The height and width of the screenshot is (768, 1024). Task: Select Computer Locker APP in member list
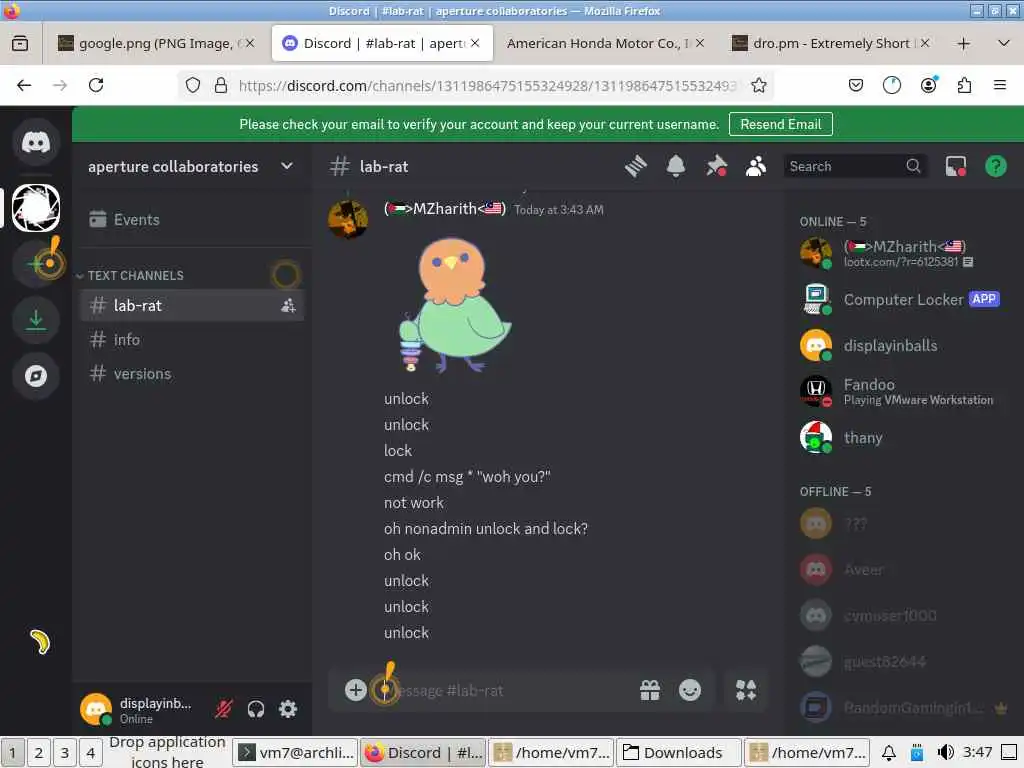pyautogui.click(x=903, y=300)
